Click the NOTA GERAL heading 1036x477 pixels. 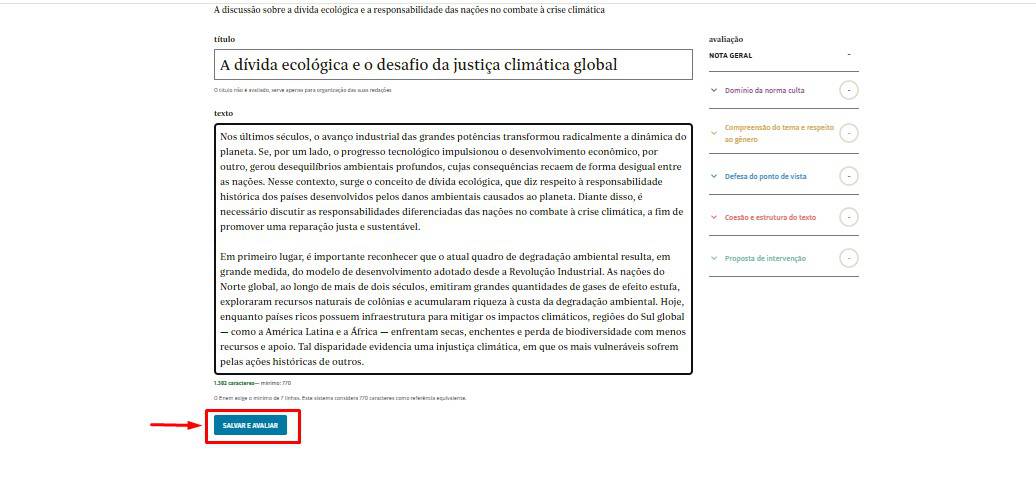click(730, 55)
